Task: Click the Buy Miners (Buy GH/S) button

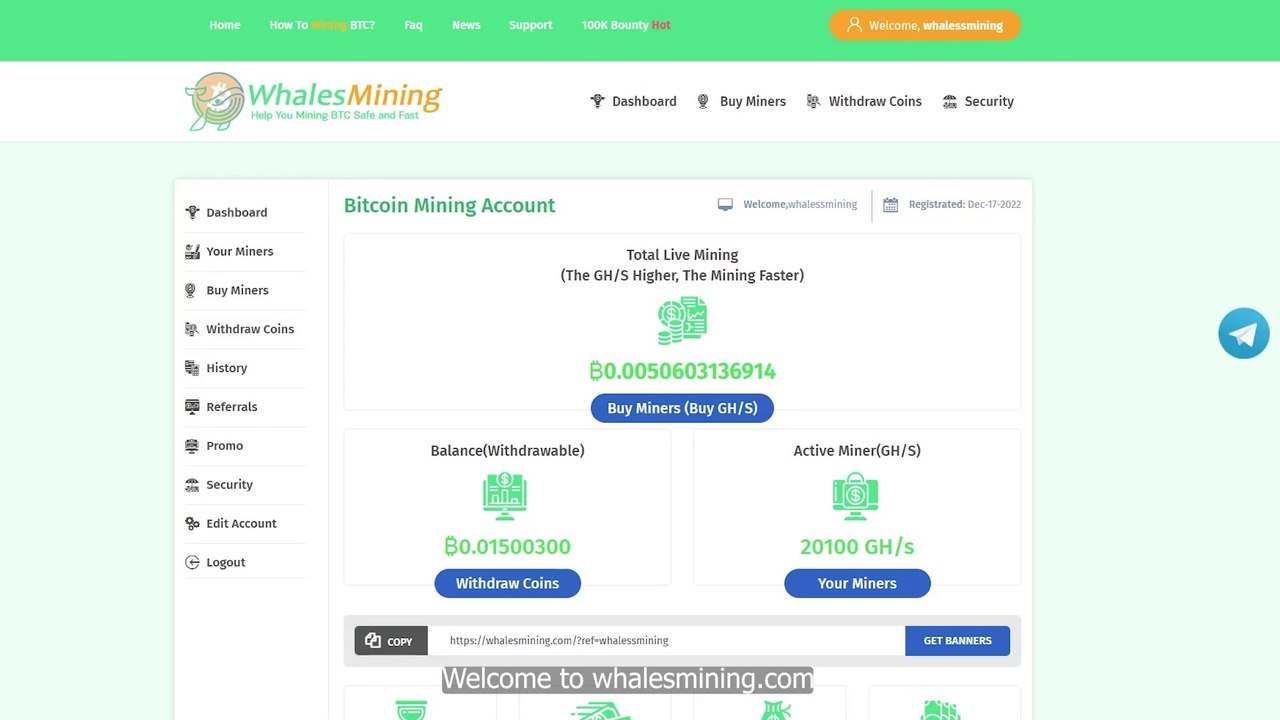Action: tap(682, 408)
